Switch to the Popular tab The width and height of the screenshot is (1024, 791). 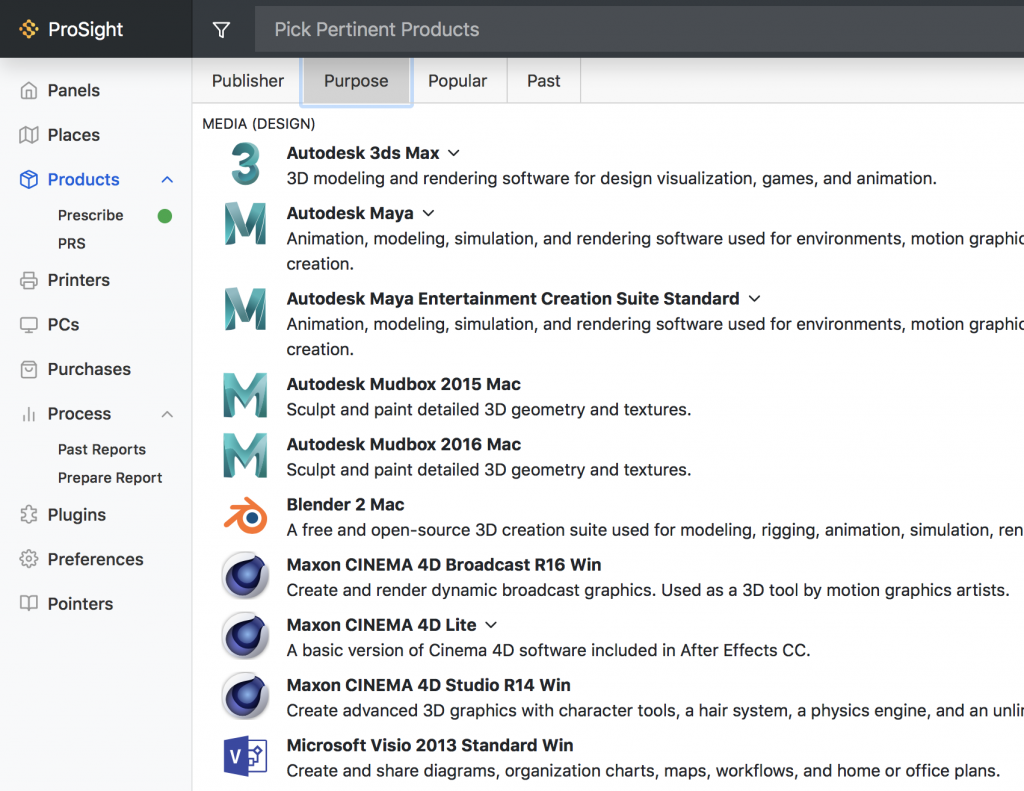pos(458,81)
